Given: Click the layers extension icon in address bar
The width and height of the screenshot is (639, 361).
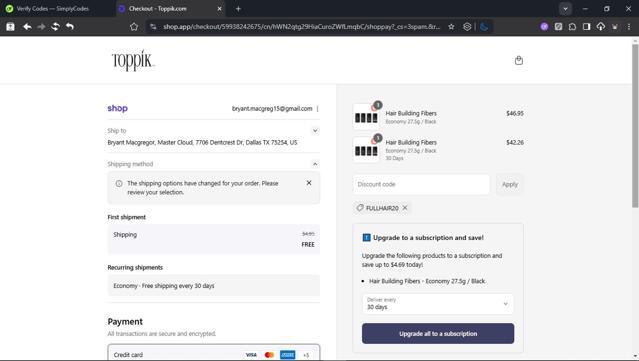Looking at the screenshot, I should (467, 26).
